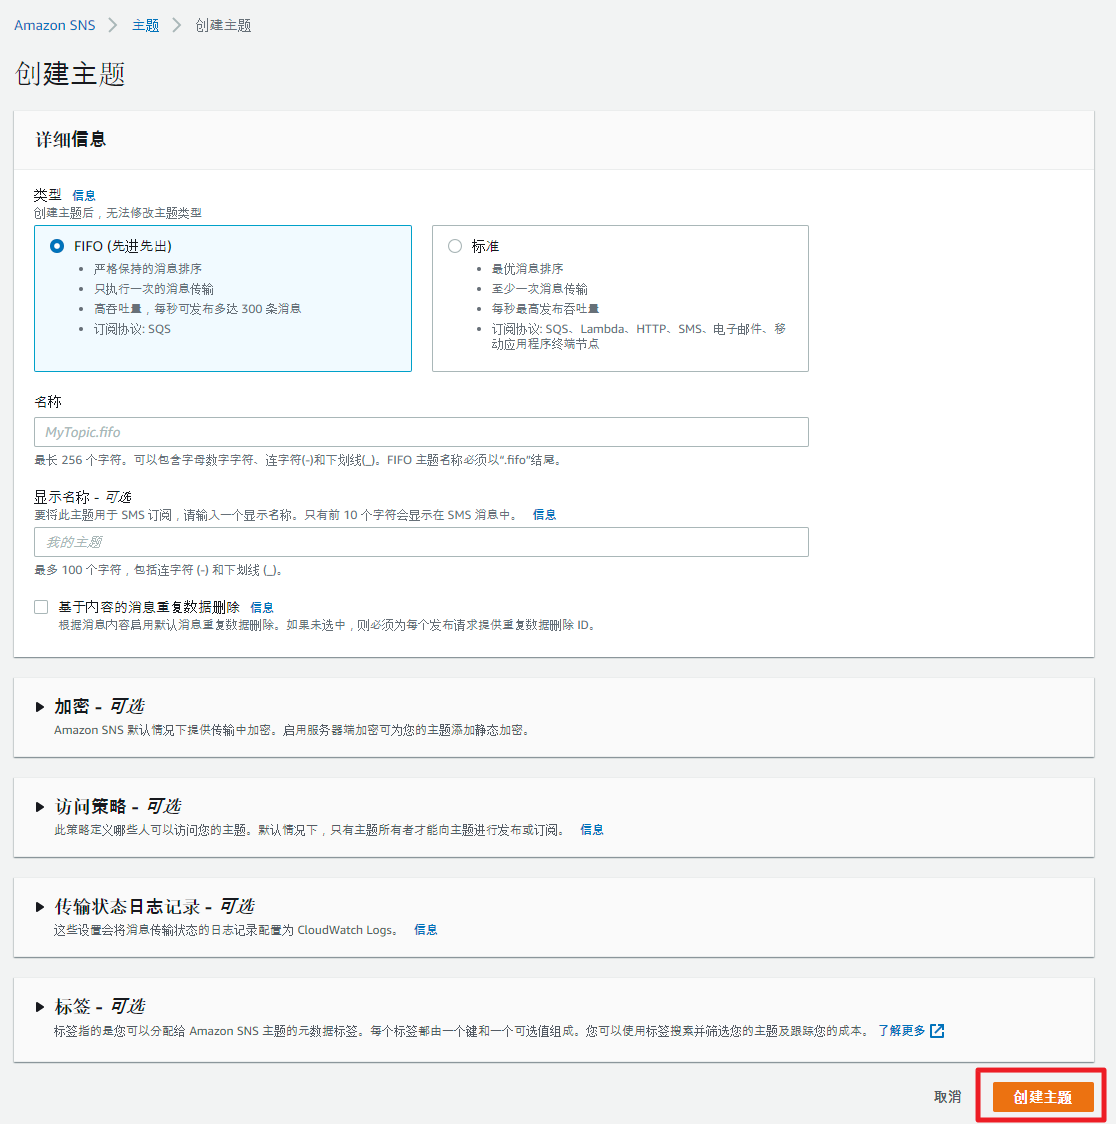
Task: Enable 基于内容的消息重复数据删除 checkbox
Action: click(41, 607)
